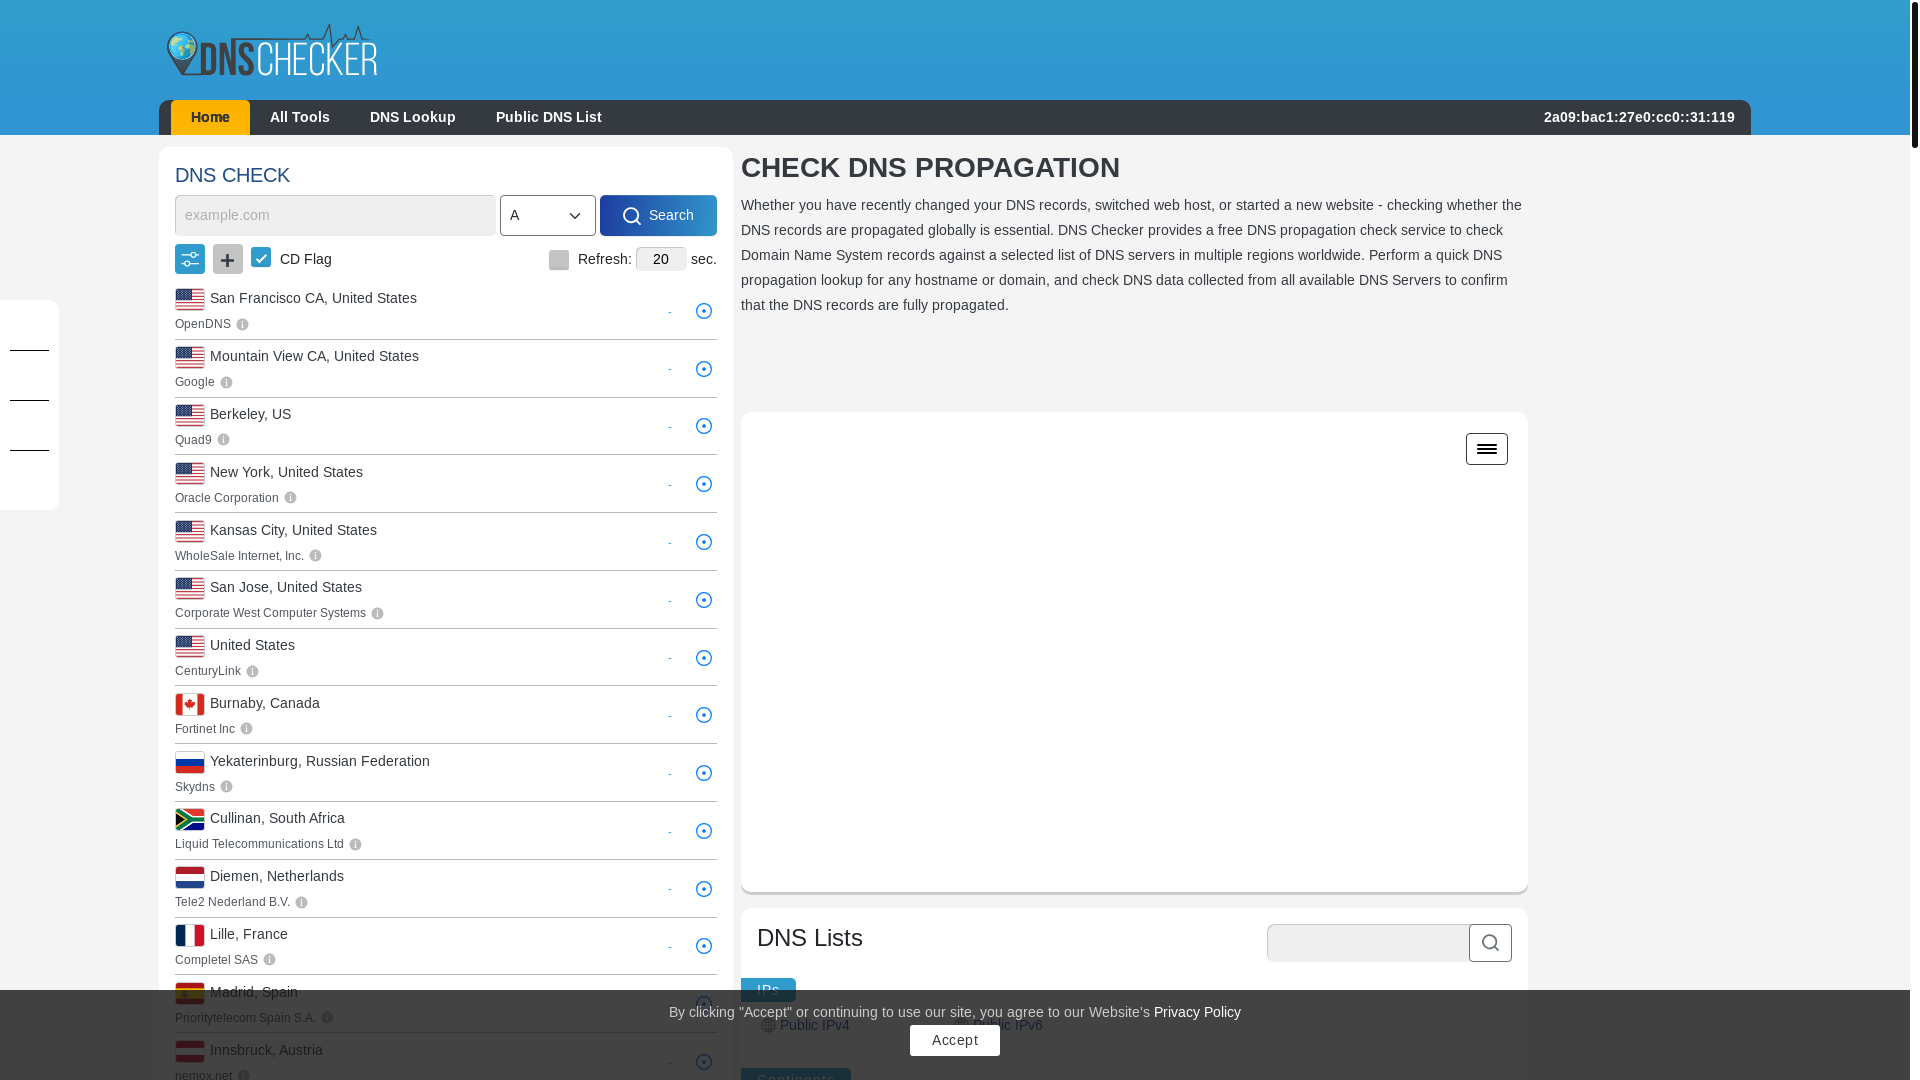This screenshot has width=1920, height=1080.
Task: Click map locator icon for Lille row
Action: coord(704,946)
